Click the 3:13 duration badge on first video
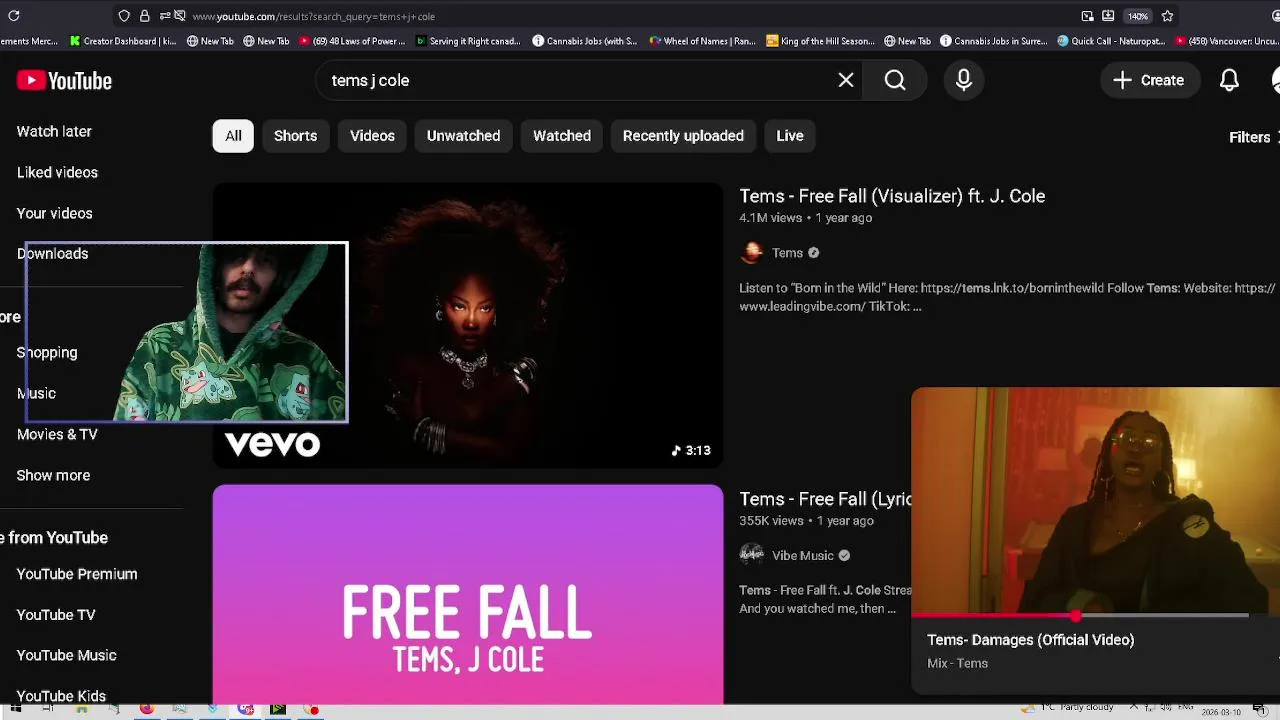The width and height of the screenshot is (1280, 720). 691,451
